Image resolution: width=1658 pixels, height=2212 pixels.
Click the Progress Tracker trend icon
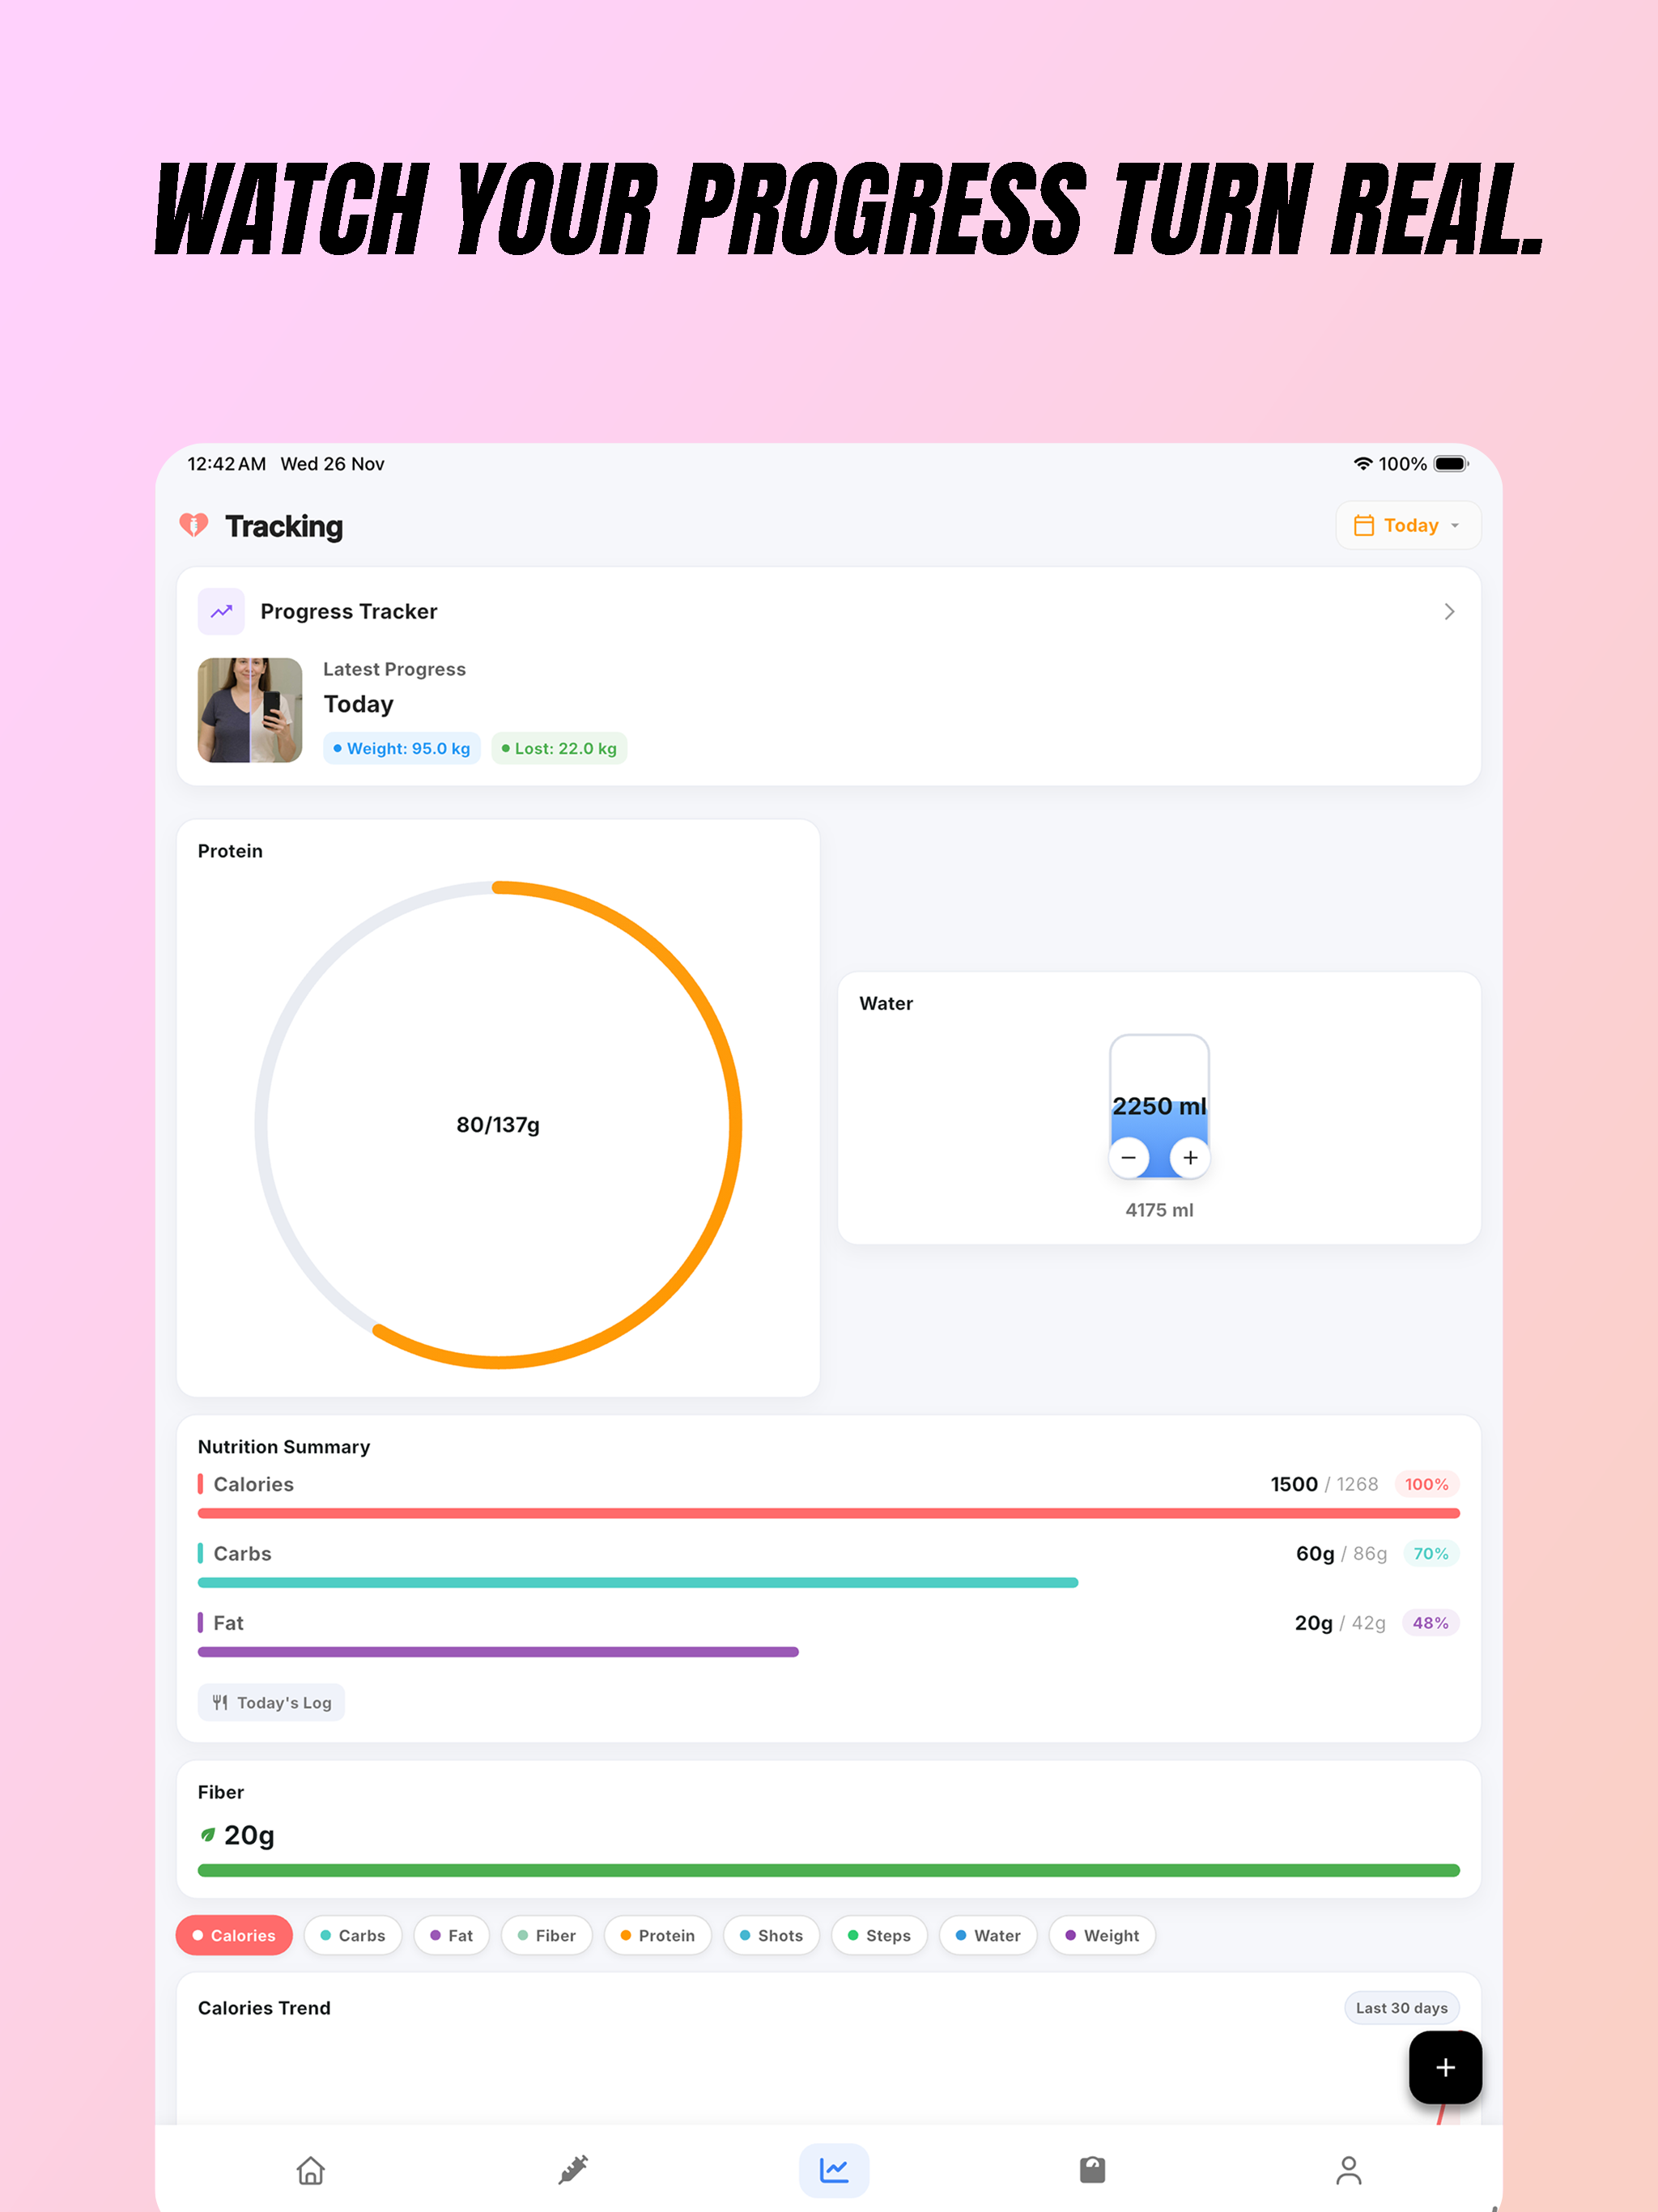[221, 611]
